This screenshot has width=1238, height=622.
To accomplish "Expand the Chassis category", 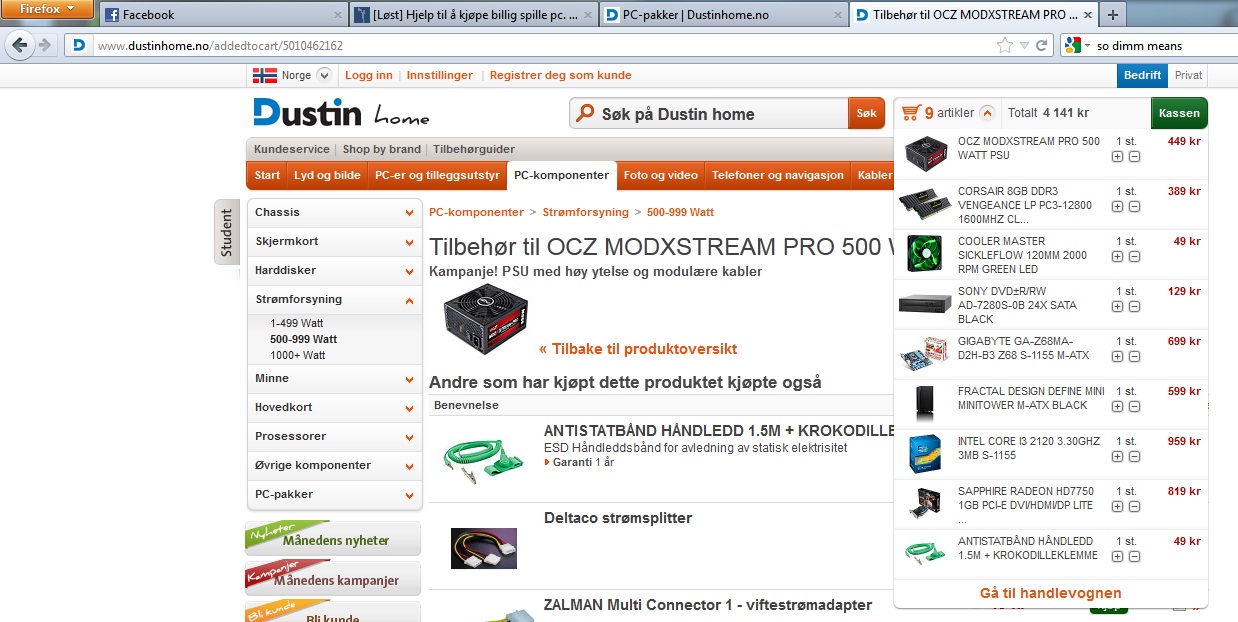I will pos(409,213).
